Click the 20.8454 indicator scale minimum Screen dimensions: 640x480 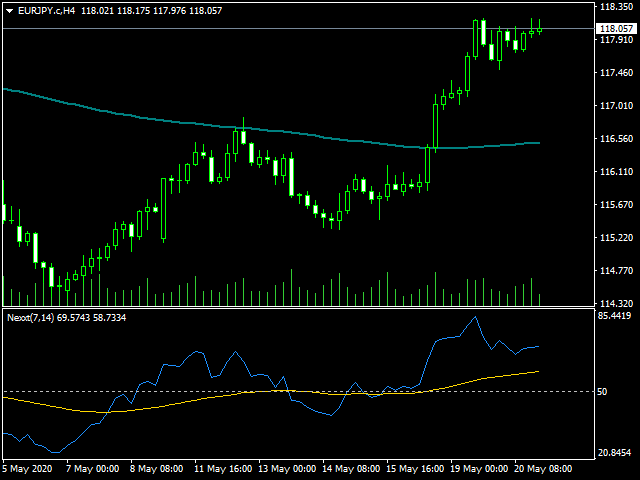[614, 453]
